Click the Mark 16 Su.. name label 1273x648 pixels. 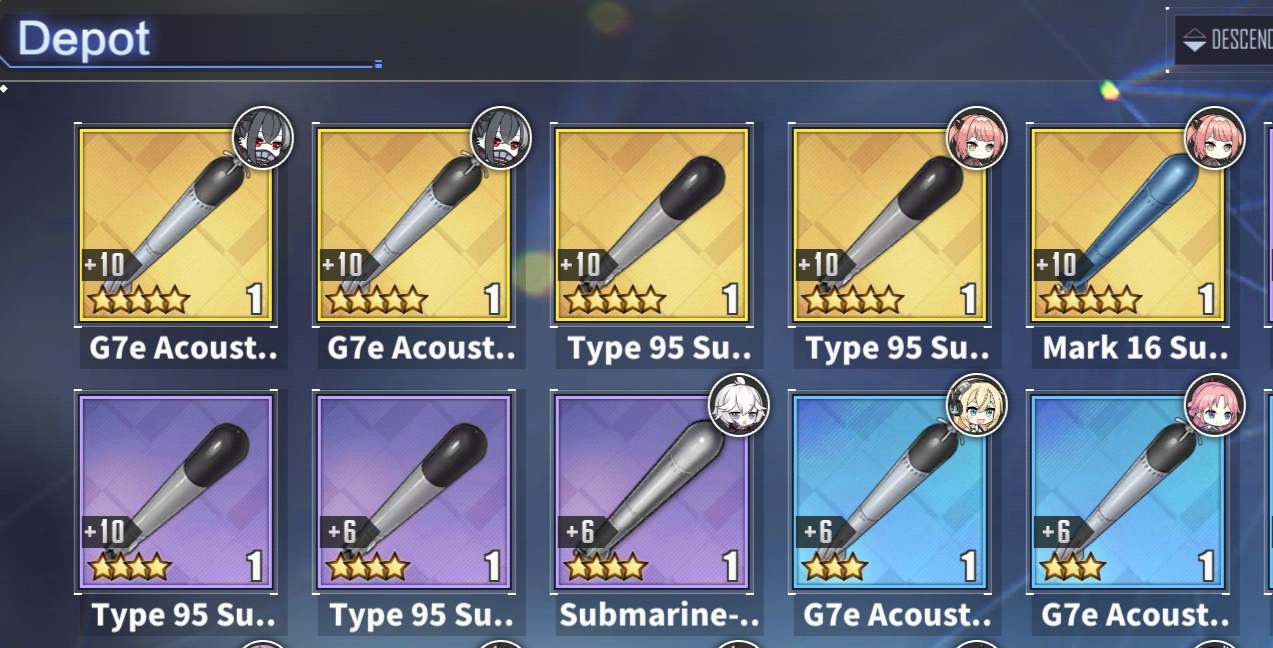1135,348
